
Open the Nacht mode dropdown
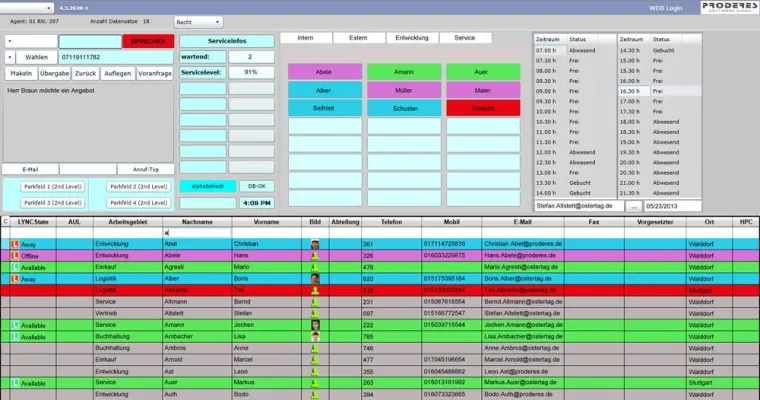[198, 22]
